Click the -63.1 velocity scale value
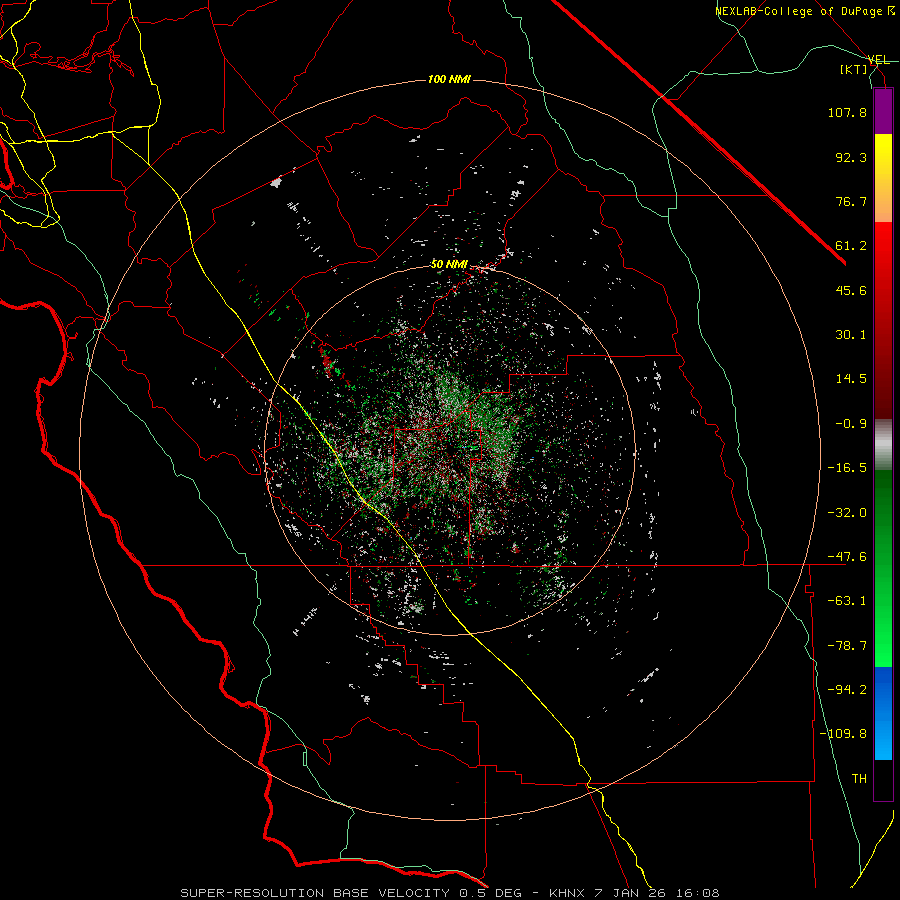 pos(847,601)
